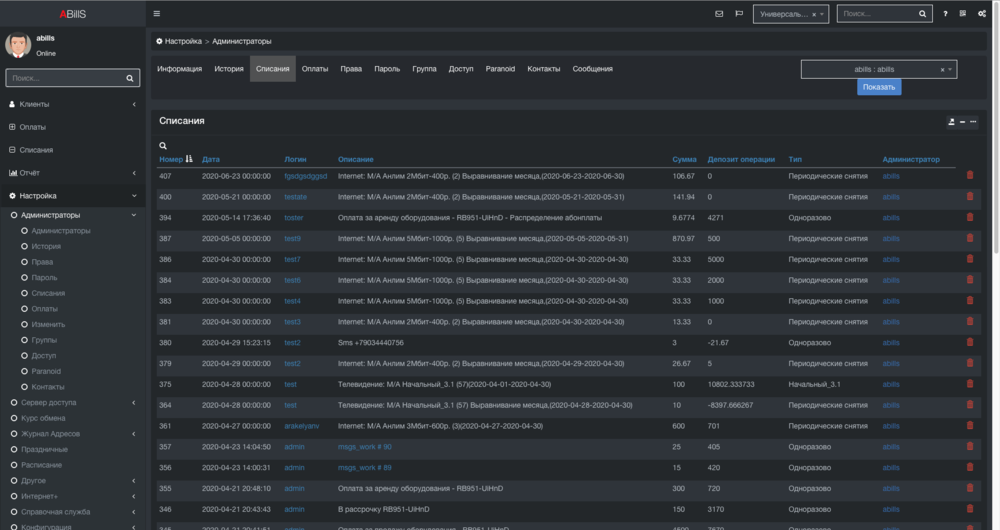Open messages envelope icon in header

(x=719, y=14)
